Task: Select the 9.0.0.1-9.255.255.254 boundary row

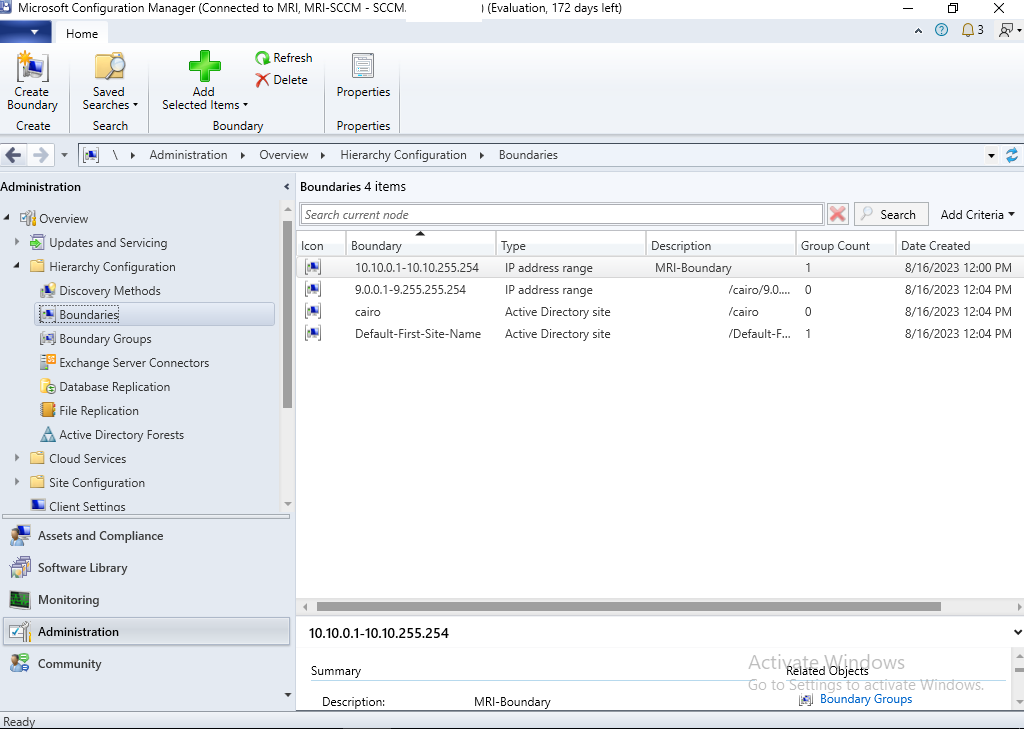Action: coord(660,290)
